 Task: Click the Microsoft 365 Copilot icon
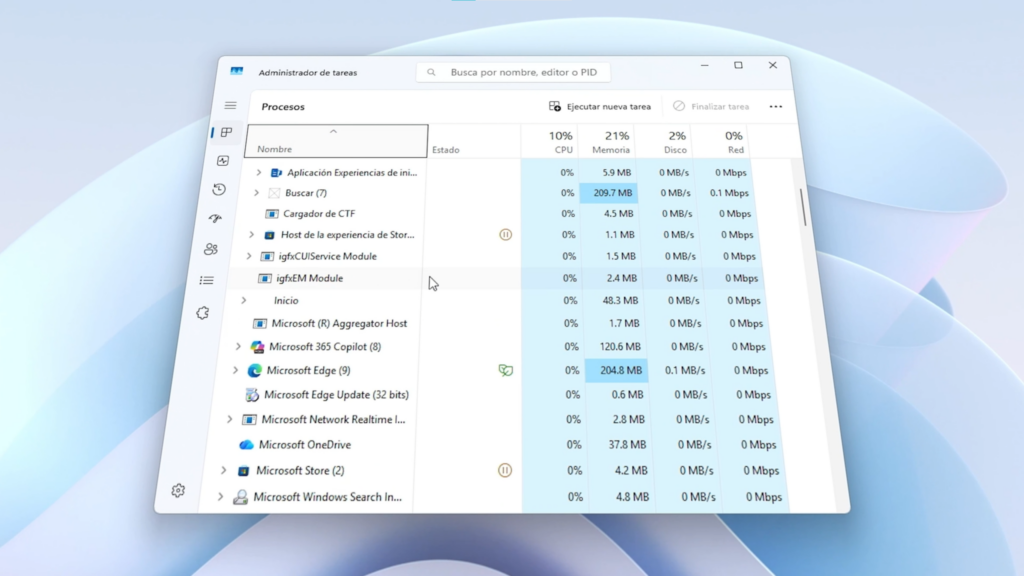pyautogui.click(x=257, y=347)
